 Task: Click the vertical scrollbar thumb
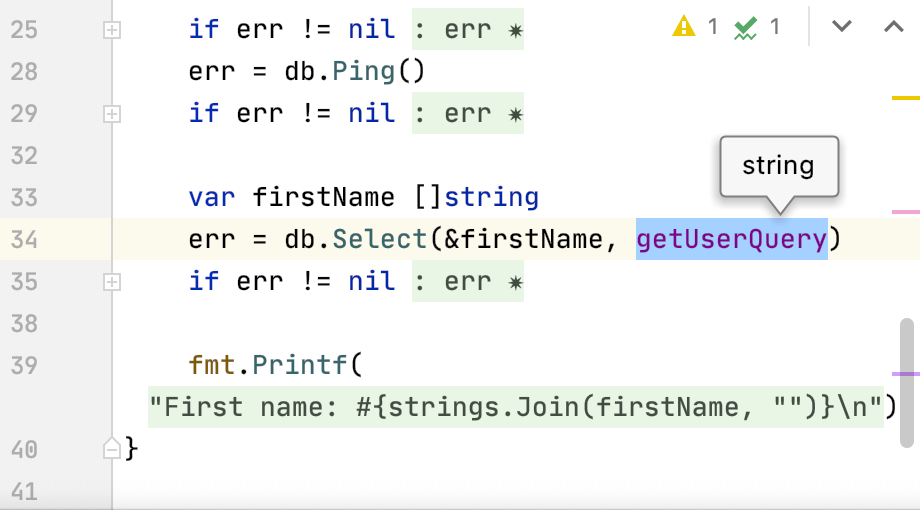click(907, 383)
